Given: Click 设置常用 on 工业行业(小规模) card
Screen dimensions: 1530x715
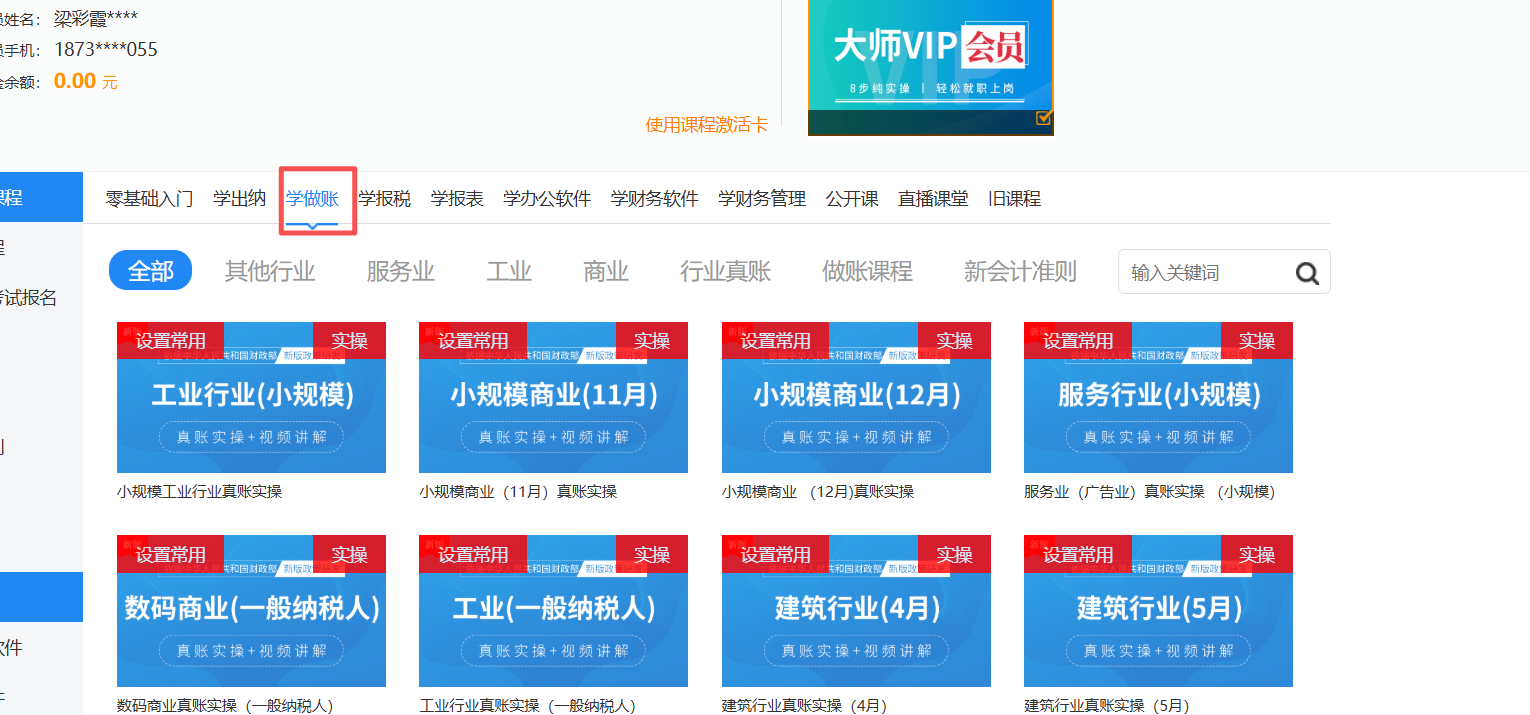Looking at the screenshot, I should pyautogui.click(x=171, y=341).
